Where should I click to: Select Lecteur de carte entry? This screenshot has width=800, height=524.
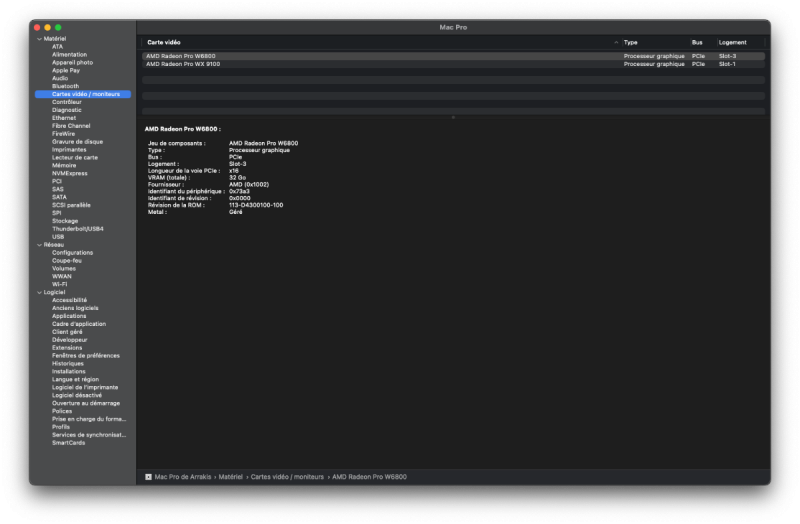pos(74,158)
